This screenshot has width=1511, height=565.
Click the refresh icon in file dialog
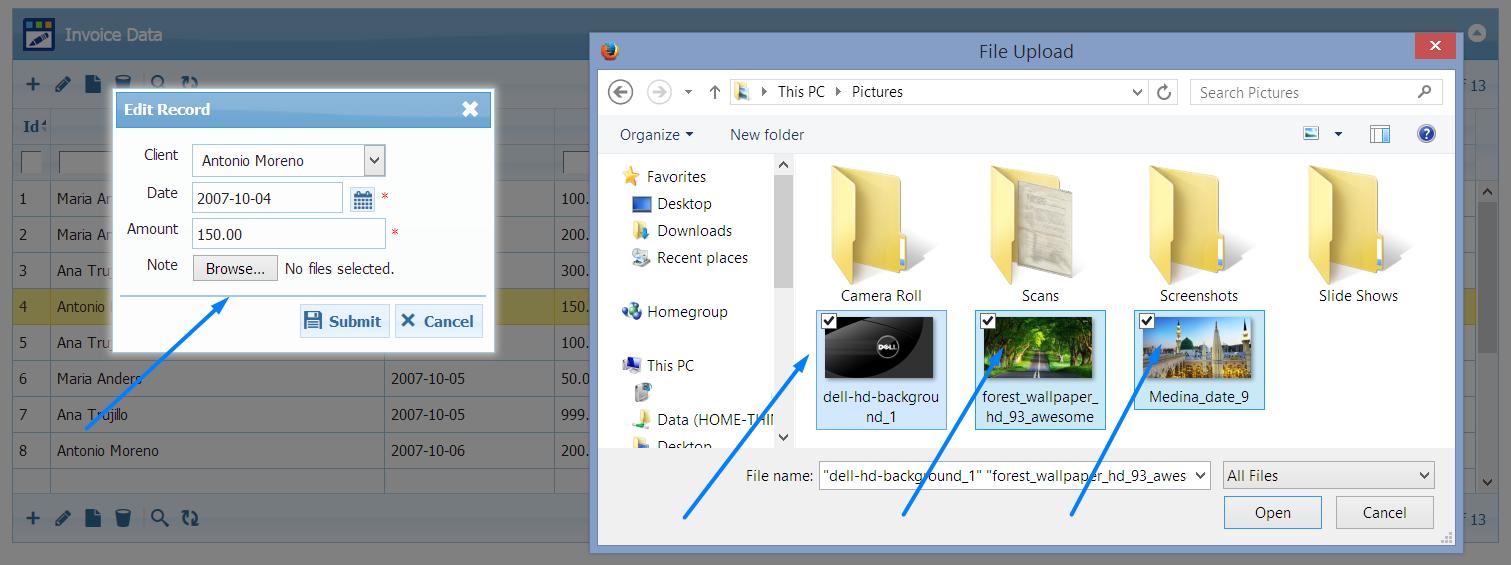[x=1164, y=92]
